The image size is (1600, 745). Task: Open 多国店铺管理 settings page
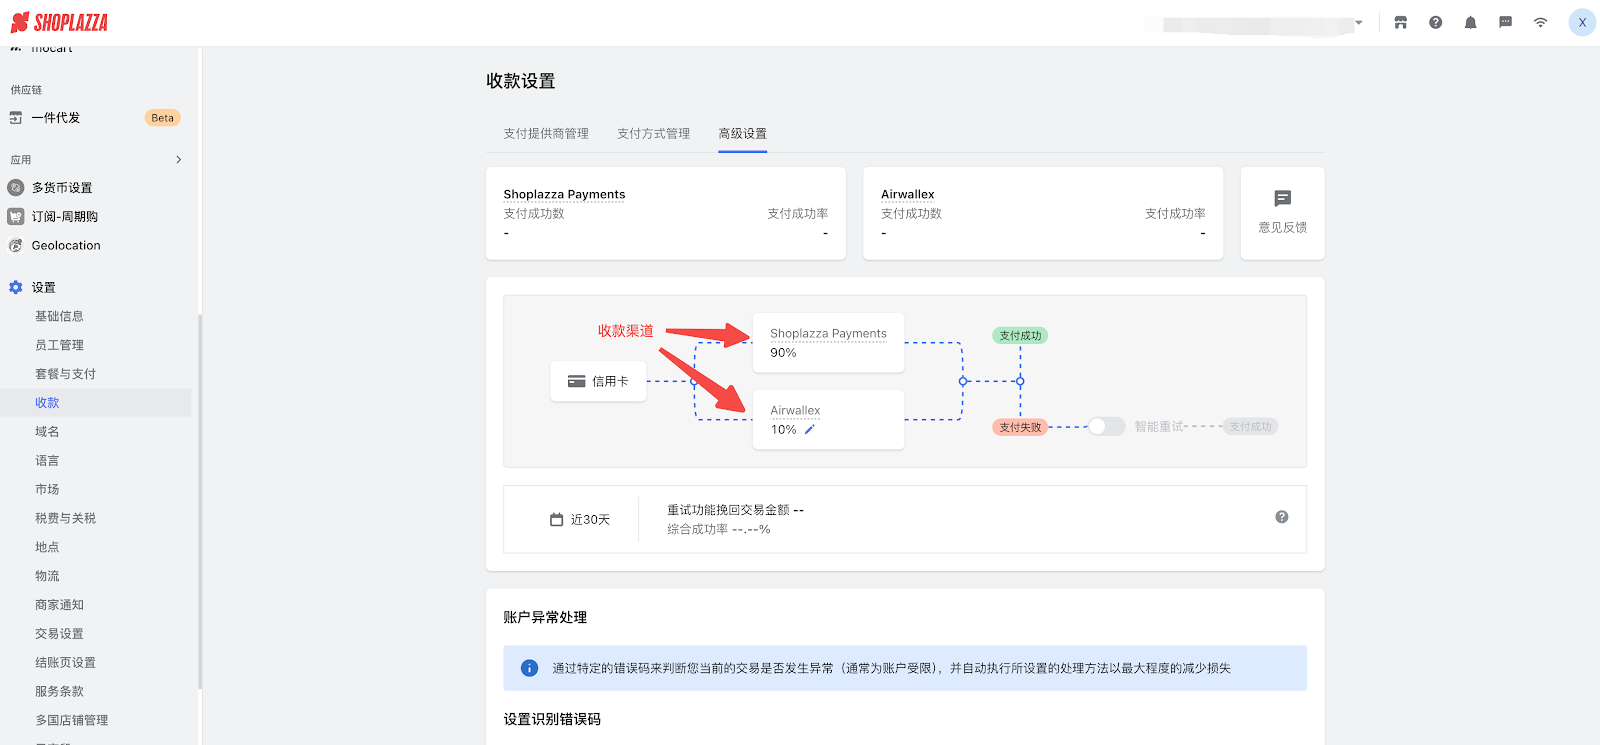pos(71,720)
